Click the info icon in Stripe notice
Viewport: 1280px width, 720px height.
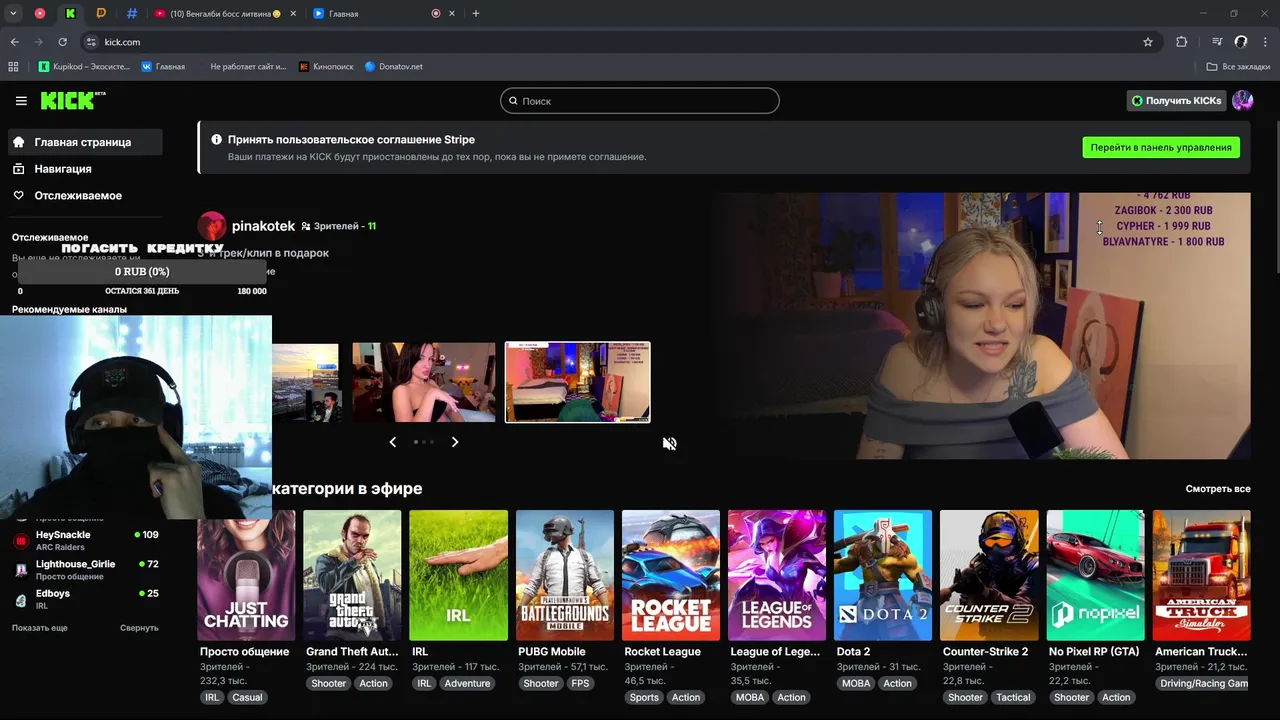pyautogui.click(x=216, y=140)
